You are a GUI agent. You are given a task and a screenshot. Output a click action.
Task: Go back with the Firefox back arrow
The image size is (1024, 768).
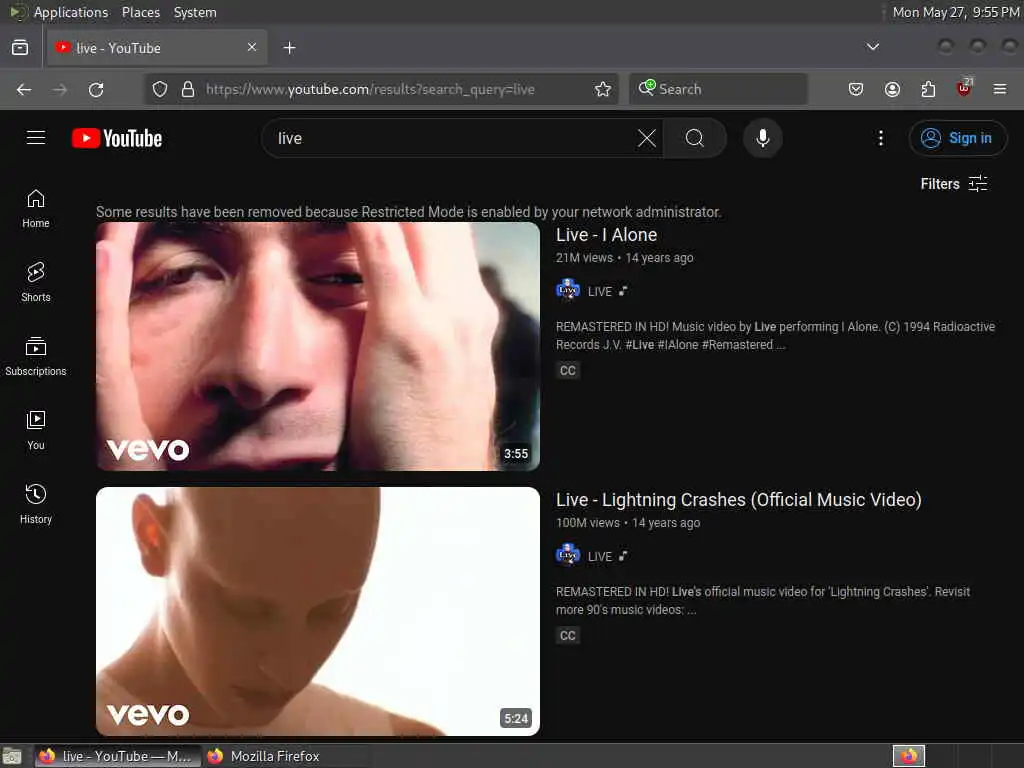click(24, 89)
